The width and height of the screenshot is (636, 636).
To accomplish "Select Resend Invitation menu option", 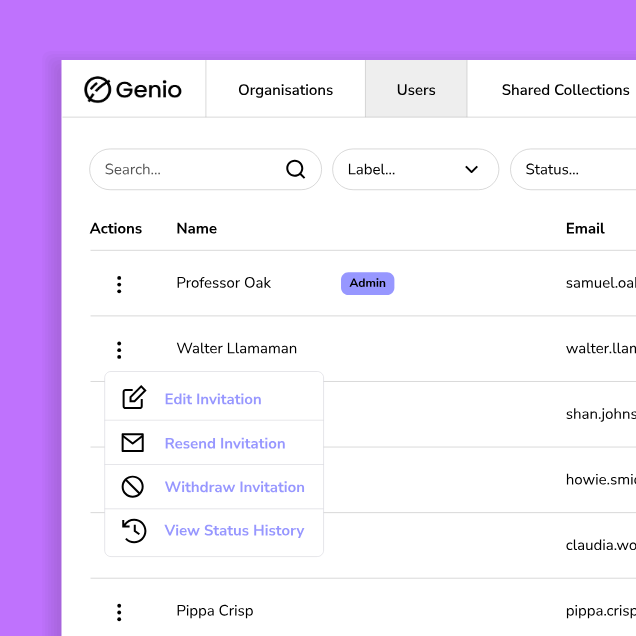I will coord(225,444).
